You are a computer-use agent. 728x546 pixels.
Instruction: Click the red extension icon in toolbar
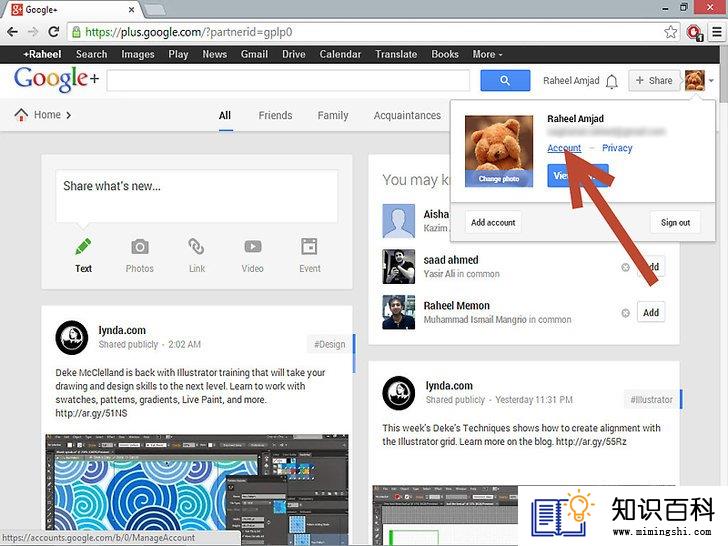[695, 32]
